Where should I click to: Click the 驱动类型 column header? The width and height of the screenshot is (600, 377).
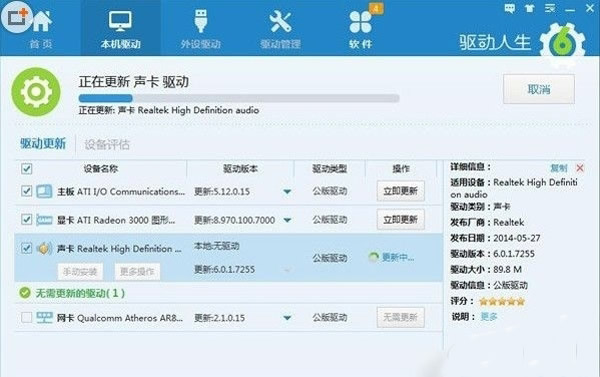click(329, 168)
